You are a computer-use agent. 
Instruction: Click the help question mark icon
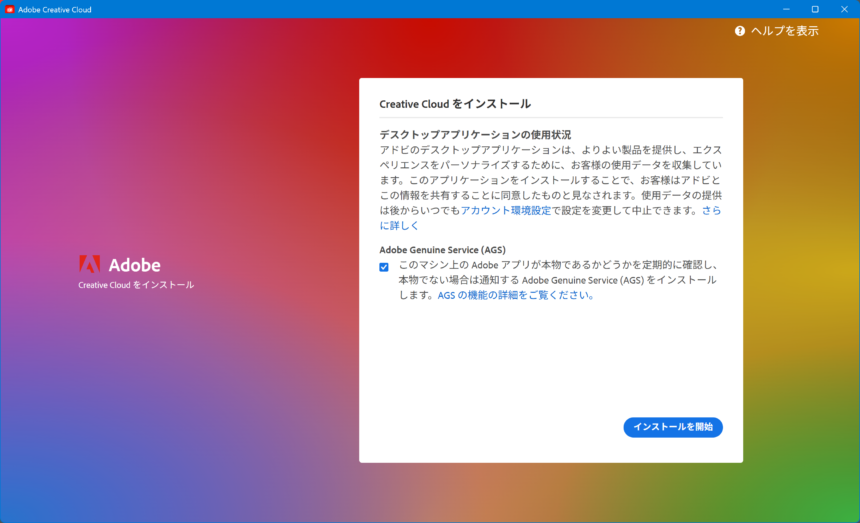click(x=740, y=31)
